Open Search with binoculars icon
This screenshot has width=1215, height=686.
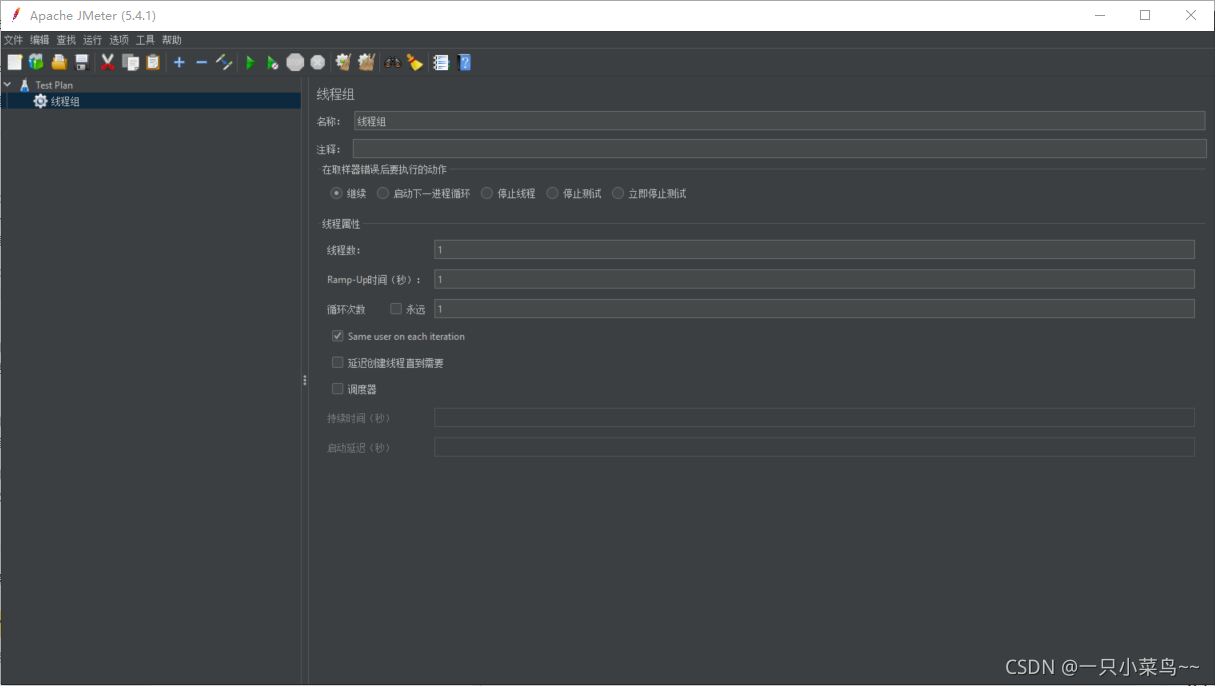click(393, 62)
